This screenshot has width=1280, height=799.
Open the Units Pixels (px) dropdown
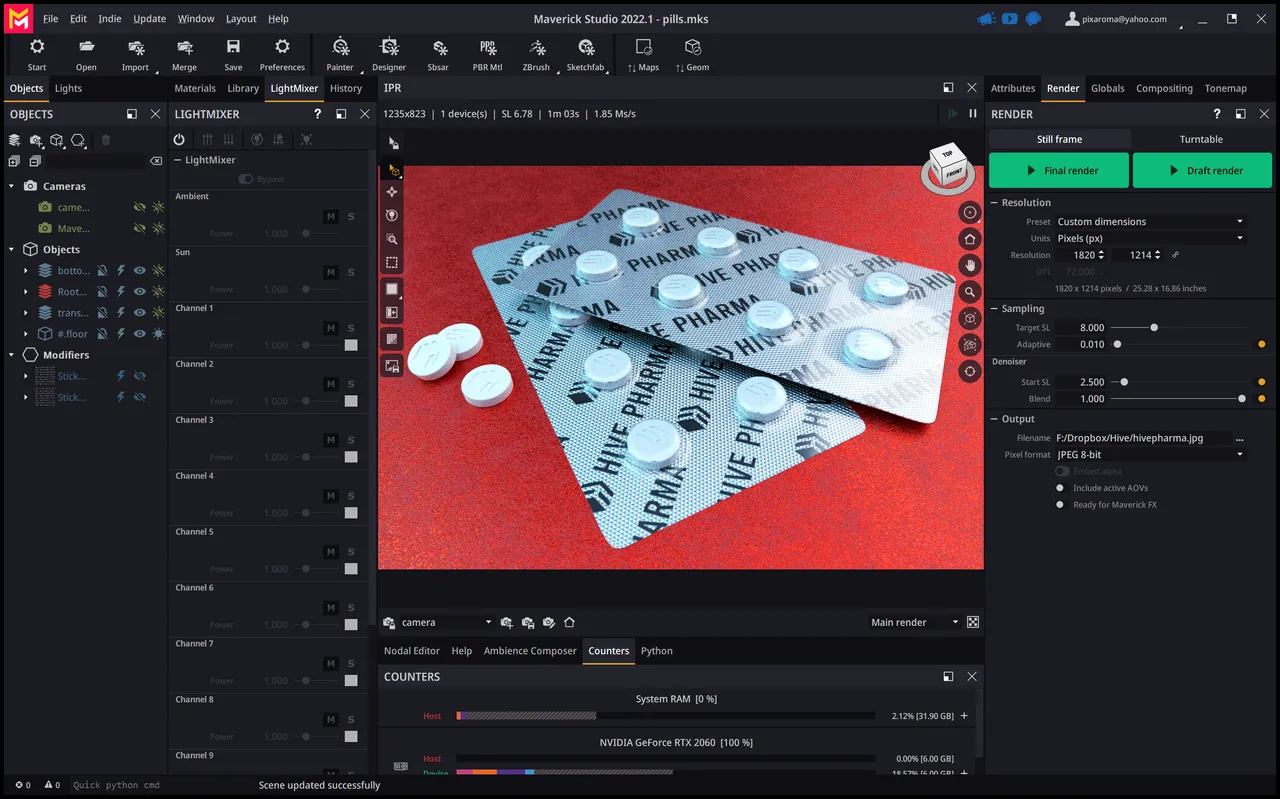1150,238
